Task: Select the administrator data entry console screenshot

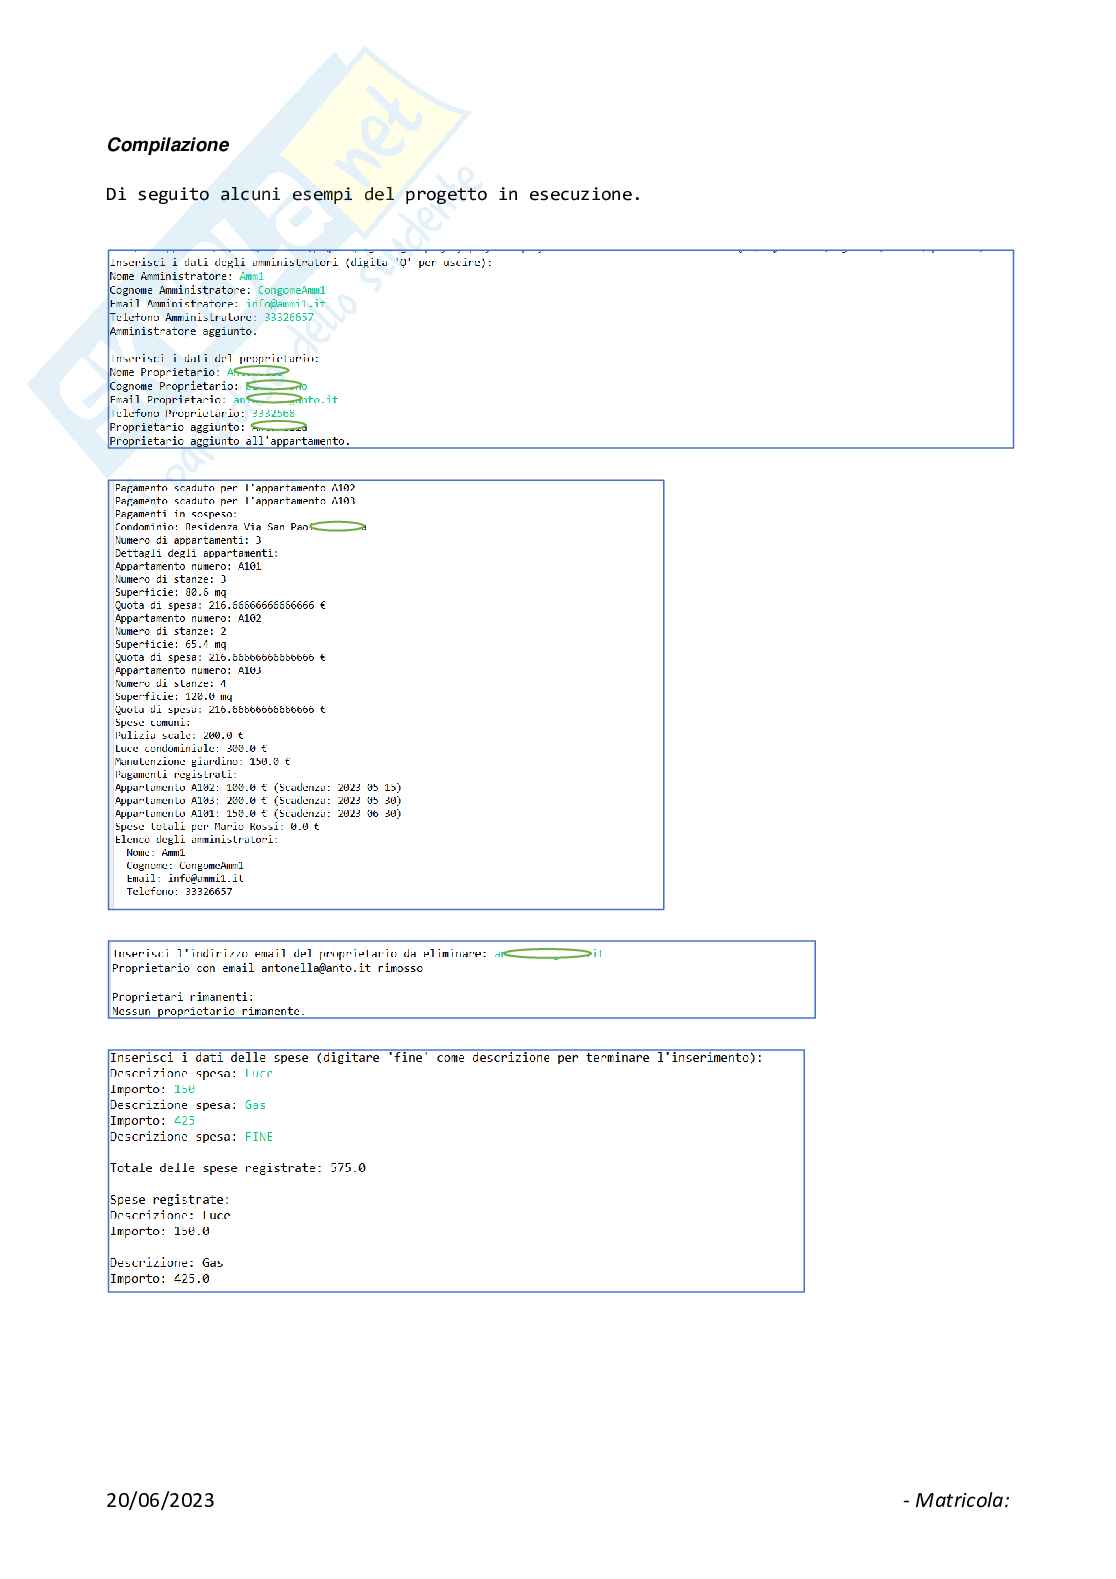Action: 560,348
